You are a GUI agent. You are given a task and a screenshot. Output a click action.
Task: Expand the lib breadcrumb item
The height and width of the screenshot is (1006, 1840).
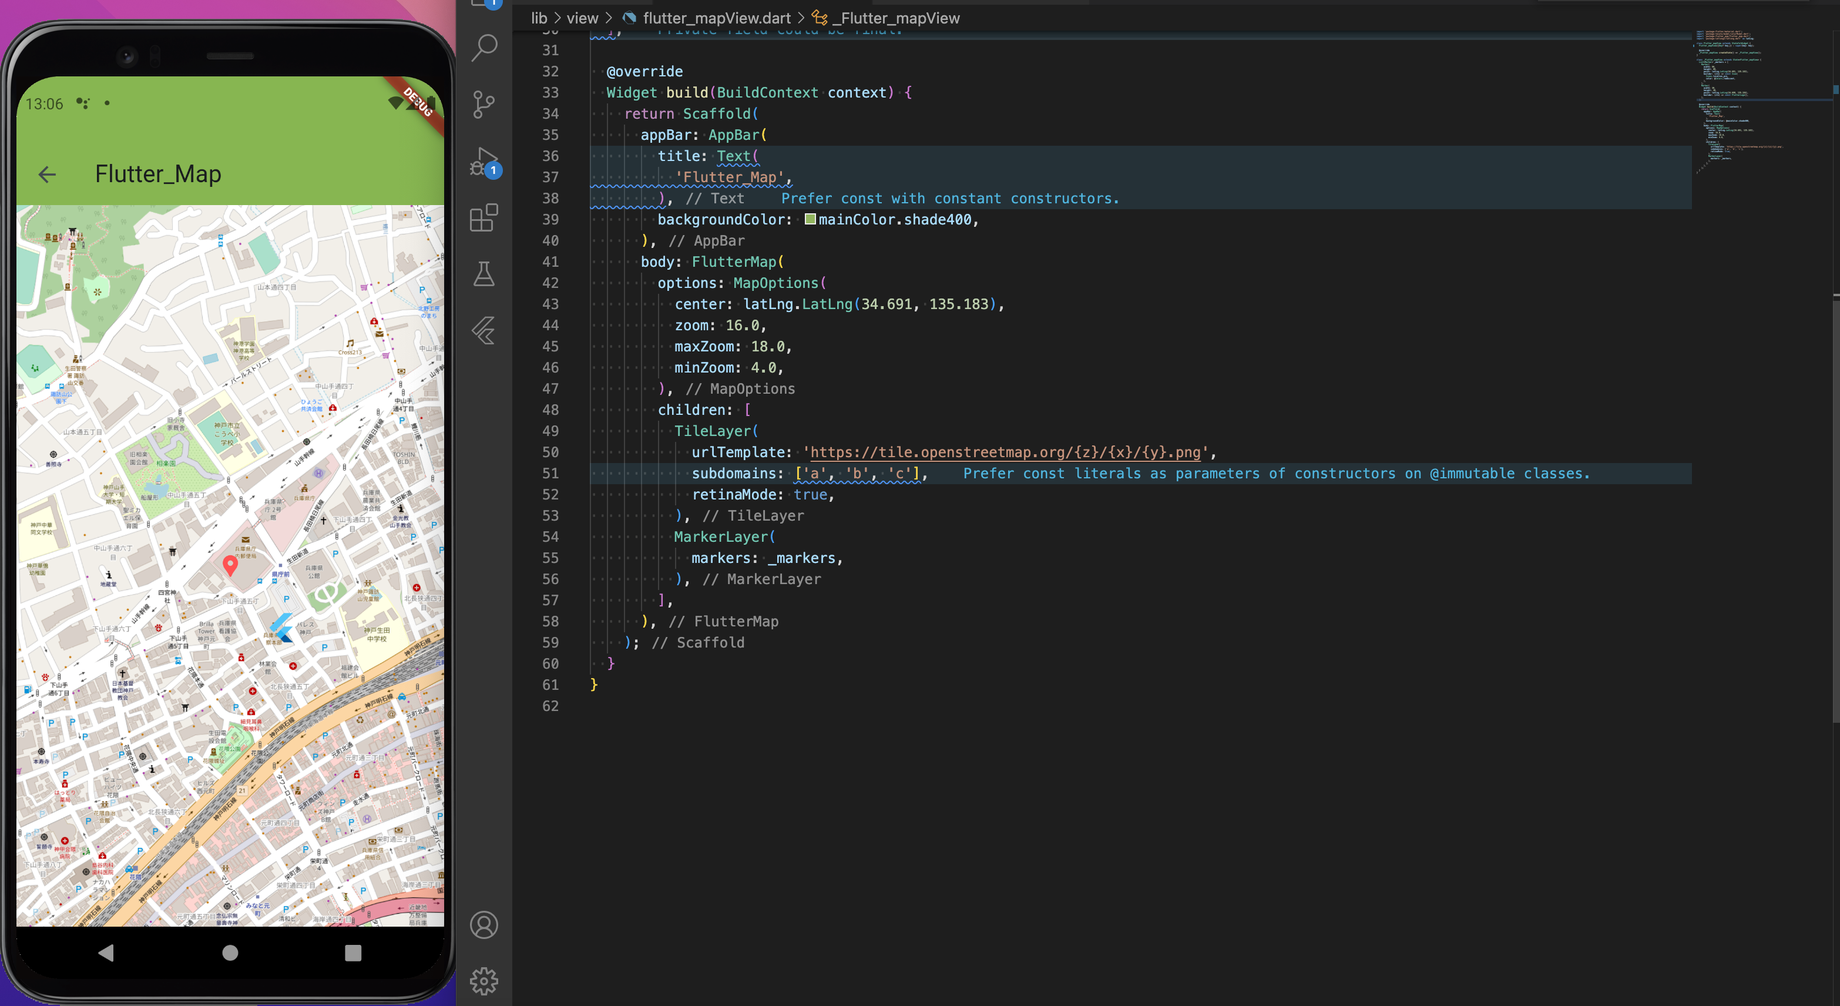coord(539,17)
